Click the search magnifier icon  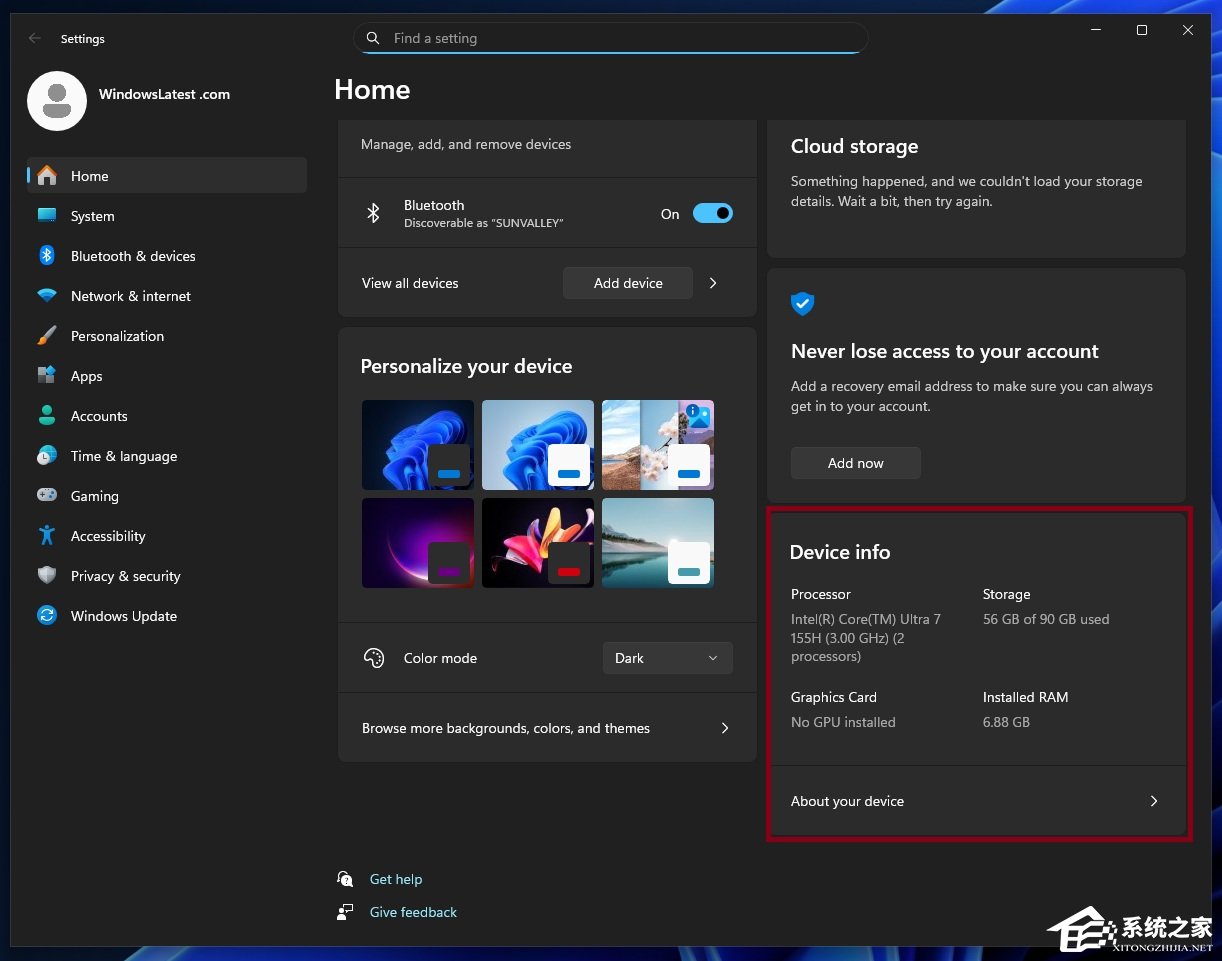pos(373,38)
